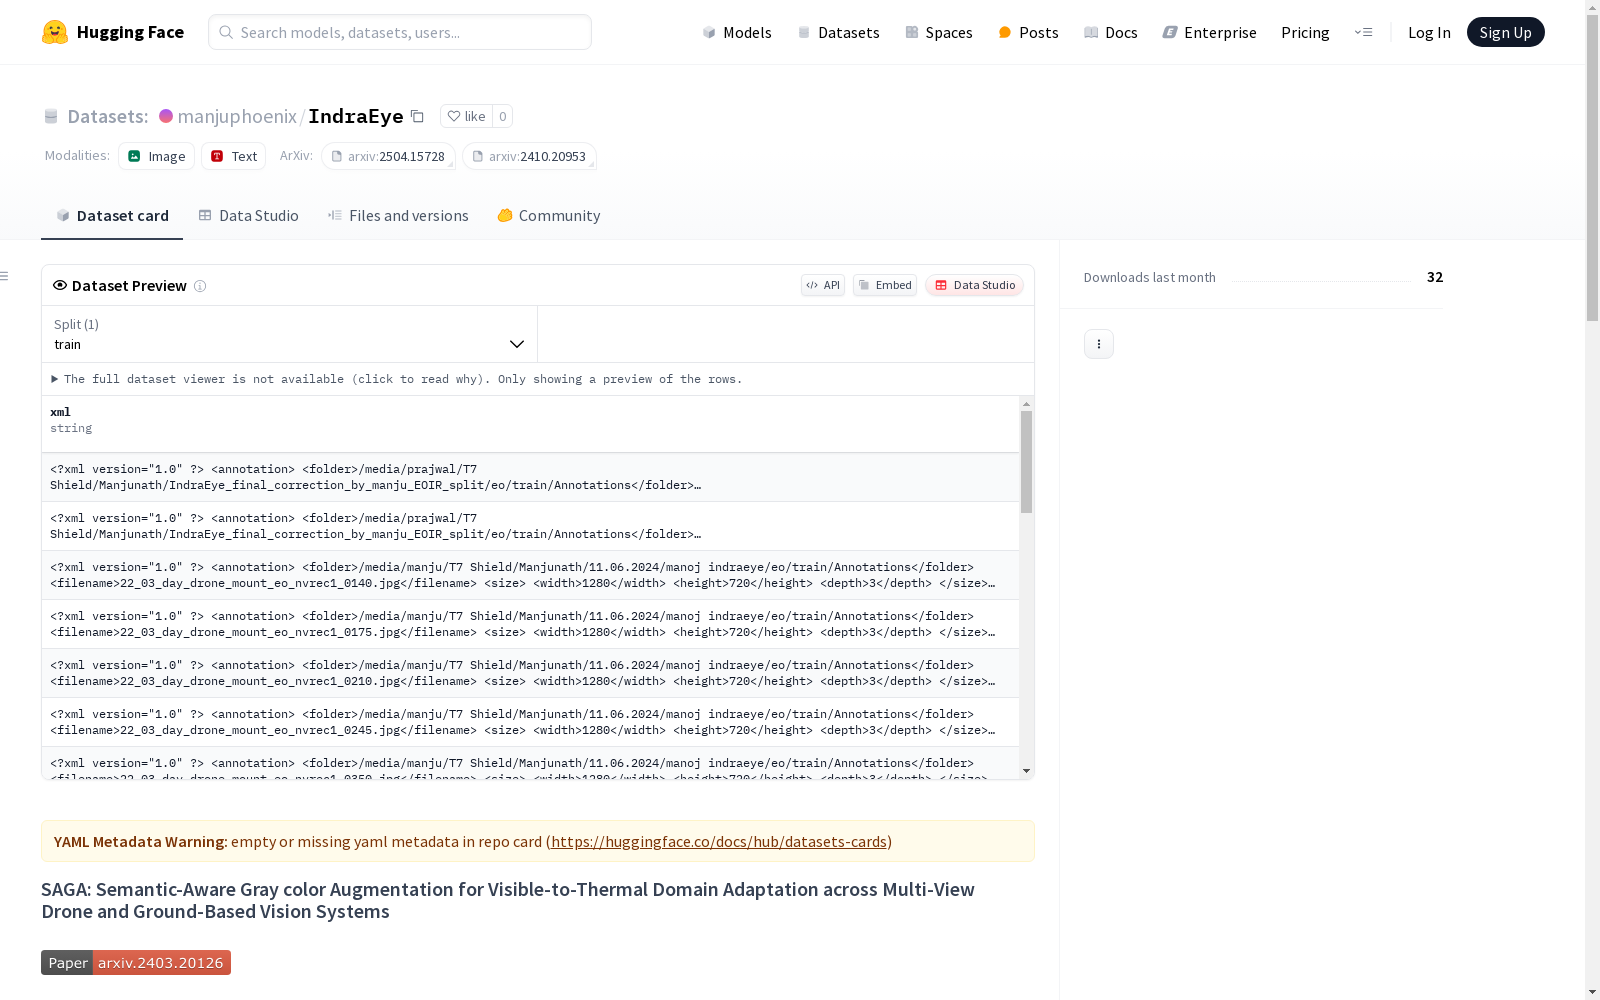
Task: Go to Spaces in top navigation
Action: tap(938, 32)
